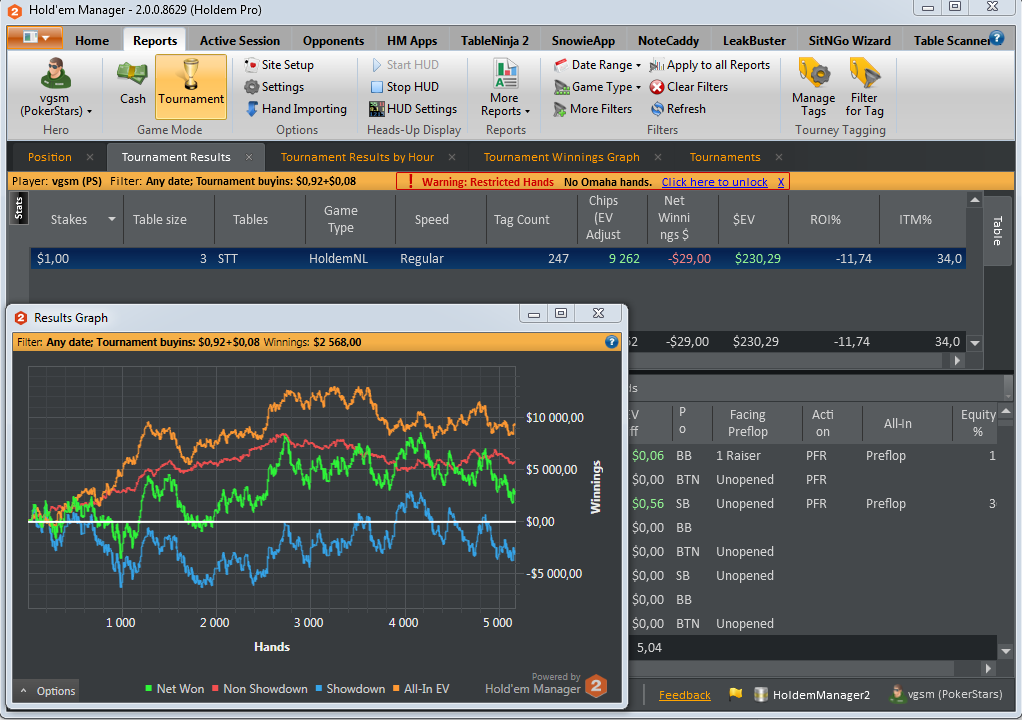The width and height of the screenshot is (1022, 720).
Task: Open Site Setup options
Action: [x=279, y=65]
